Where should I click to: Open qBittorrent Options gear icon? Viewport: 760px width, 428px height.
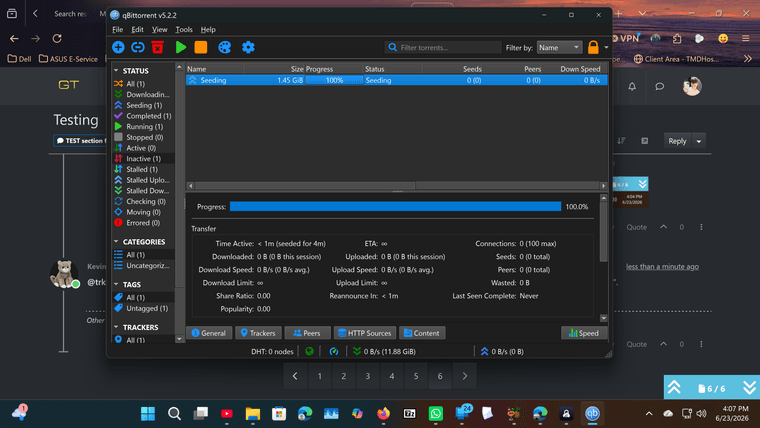[x=248, y=47]
